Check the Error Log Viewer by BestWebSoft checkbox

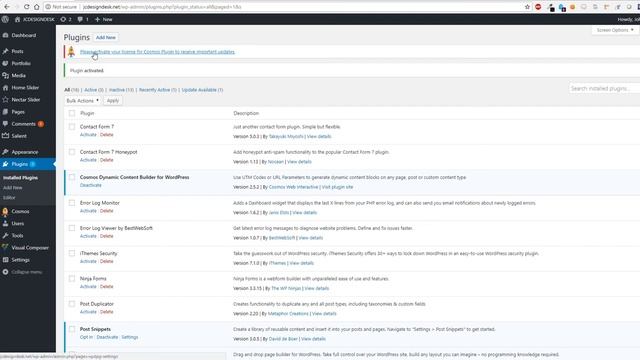[72, 228]
